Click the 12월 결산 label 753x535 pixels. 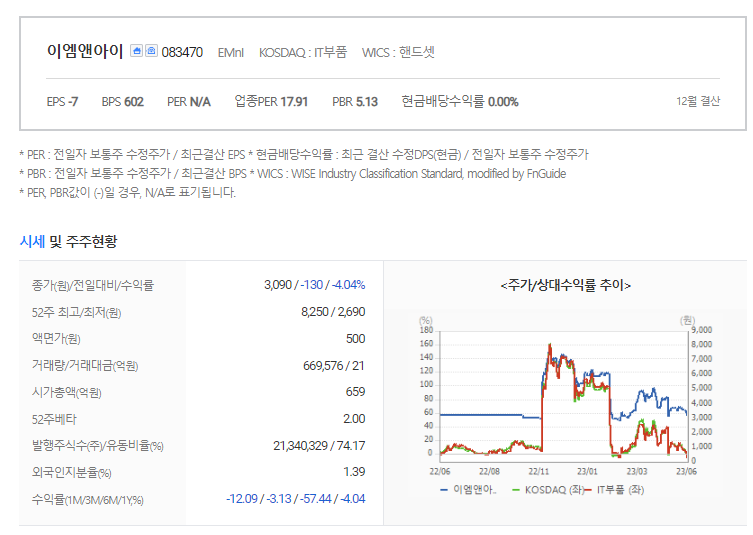(x=698, y=101)
